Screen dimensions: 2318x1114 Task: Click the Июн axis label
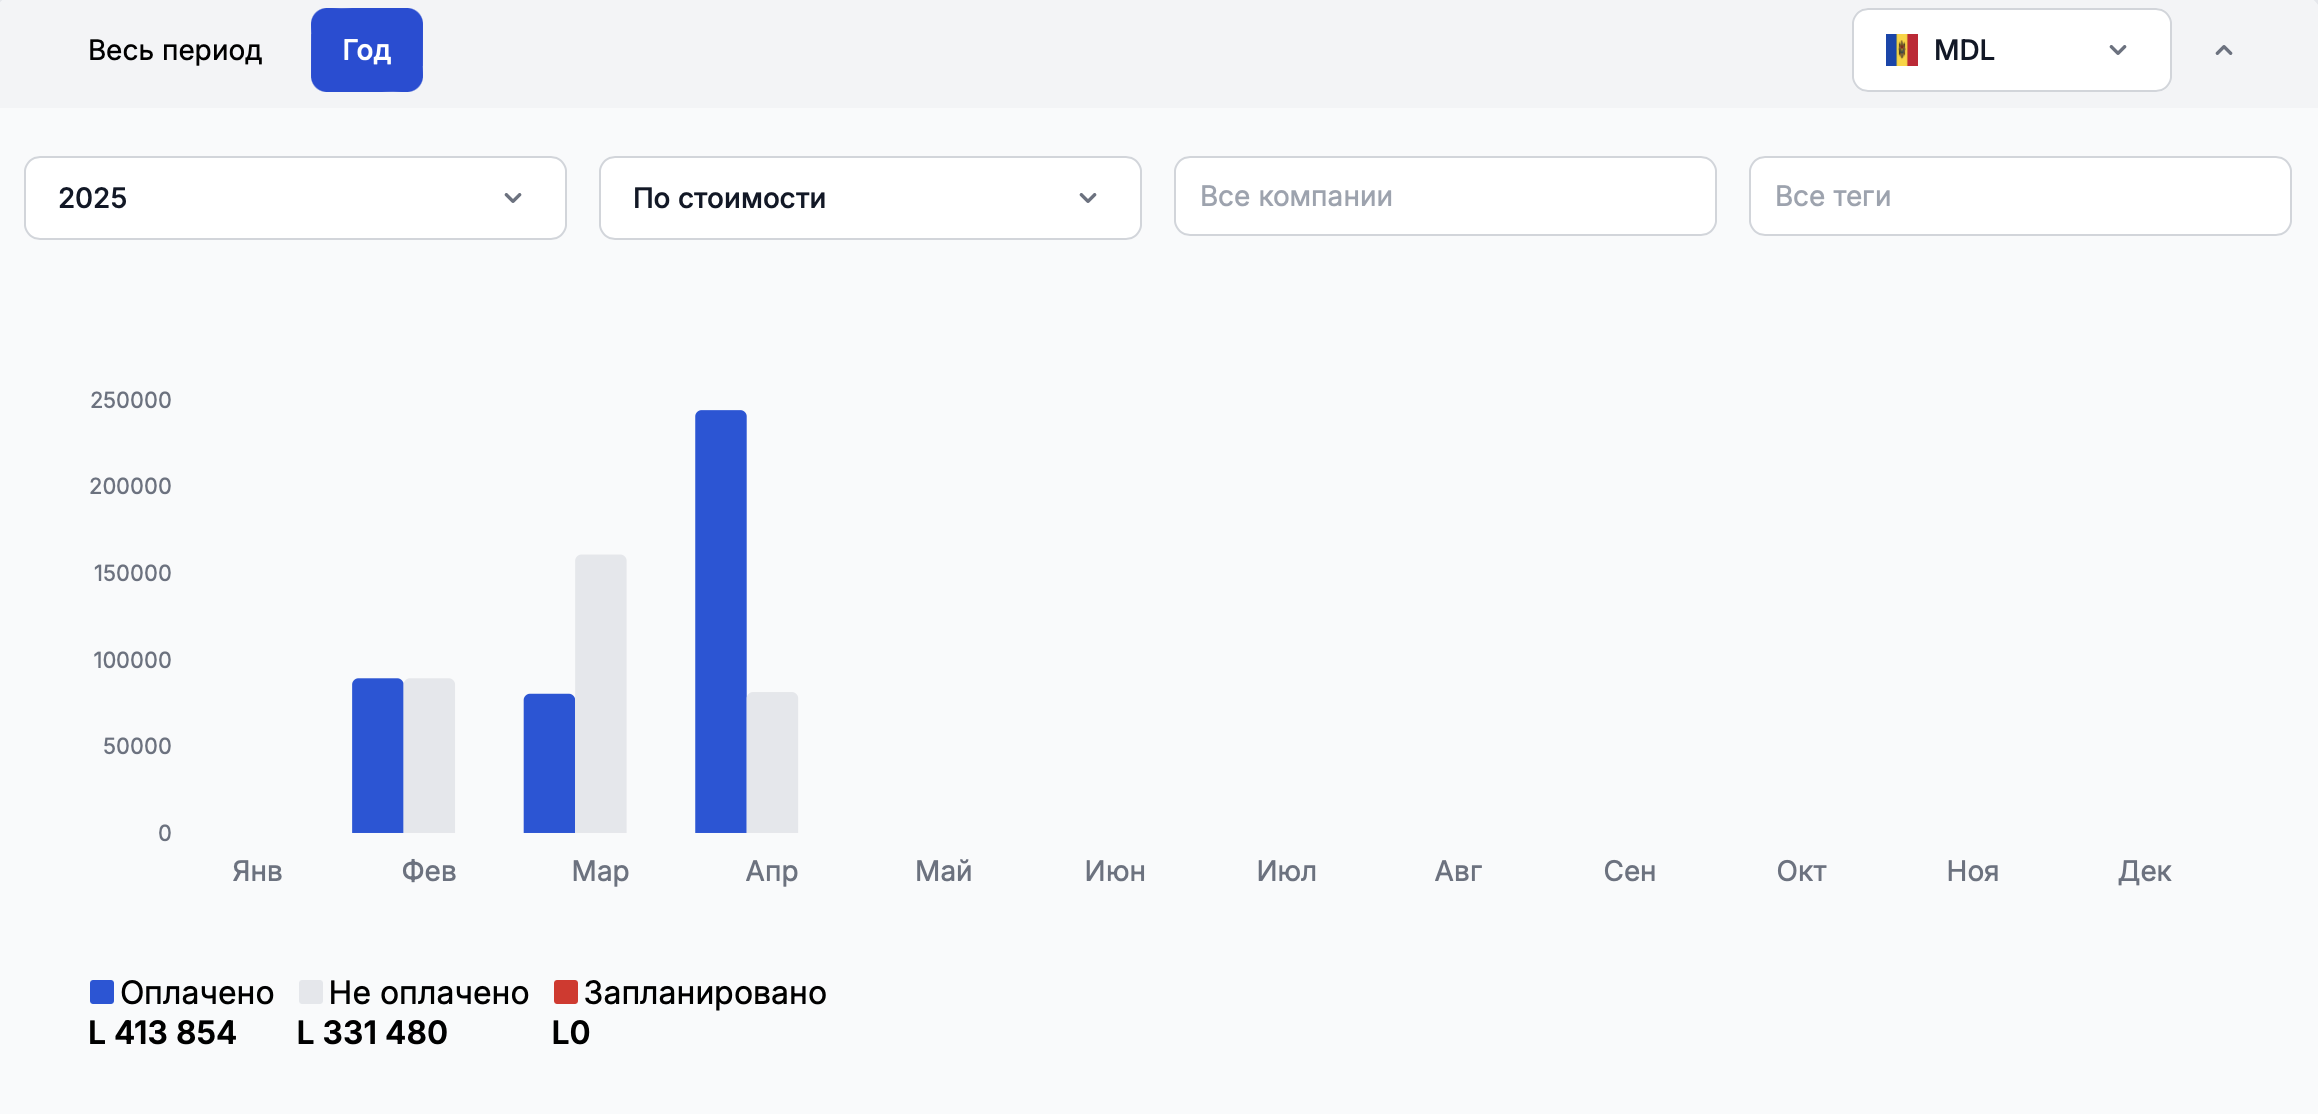(x=1115, y=871)
